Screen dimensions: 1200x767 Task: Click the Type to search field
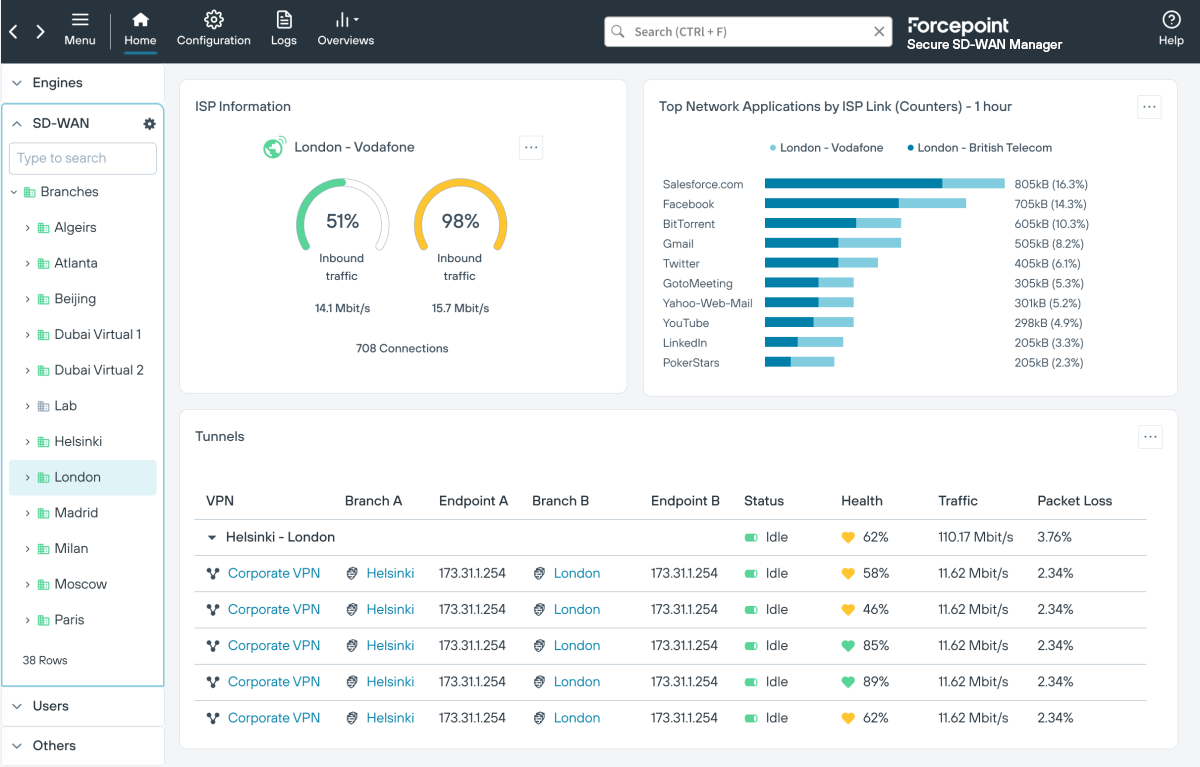tap(83, 158)
